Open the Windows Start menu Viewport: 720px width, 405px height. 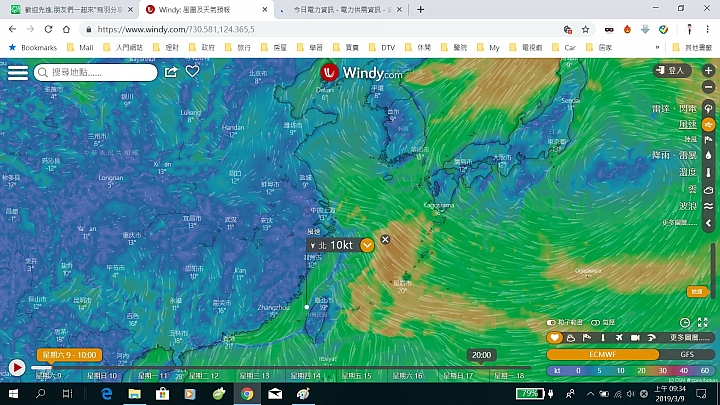click(13, 394)
